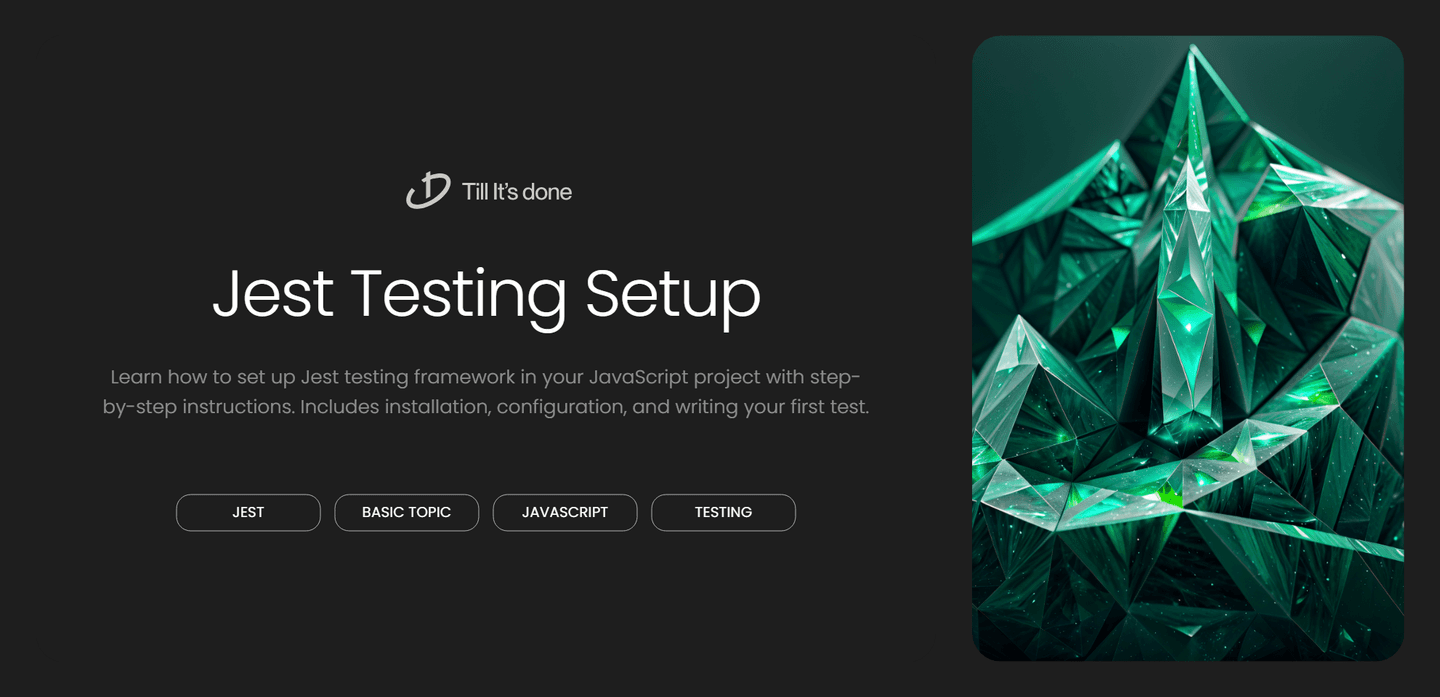
Task: Click the word "configuration" in the description
Action: (560, 408)
